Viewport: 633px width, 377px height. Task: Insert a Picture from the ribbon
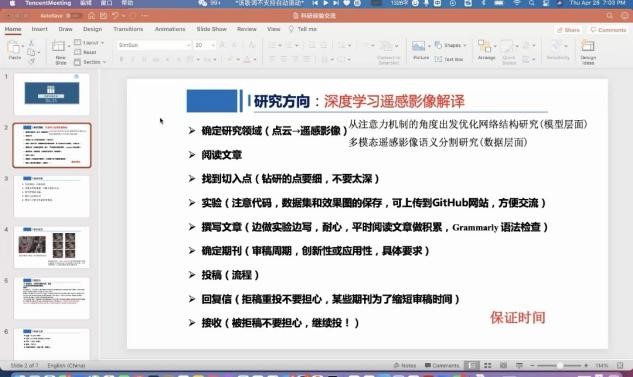tap(419, 46)
